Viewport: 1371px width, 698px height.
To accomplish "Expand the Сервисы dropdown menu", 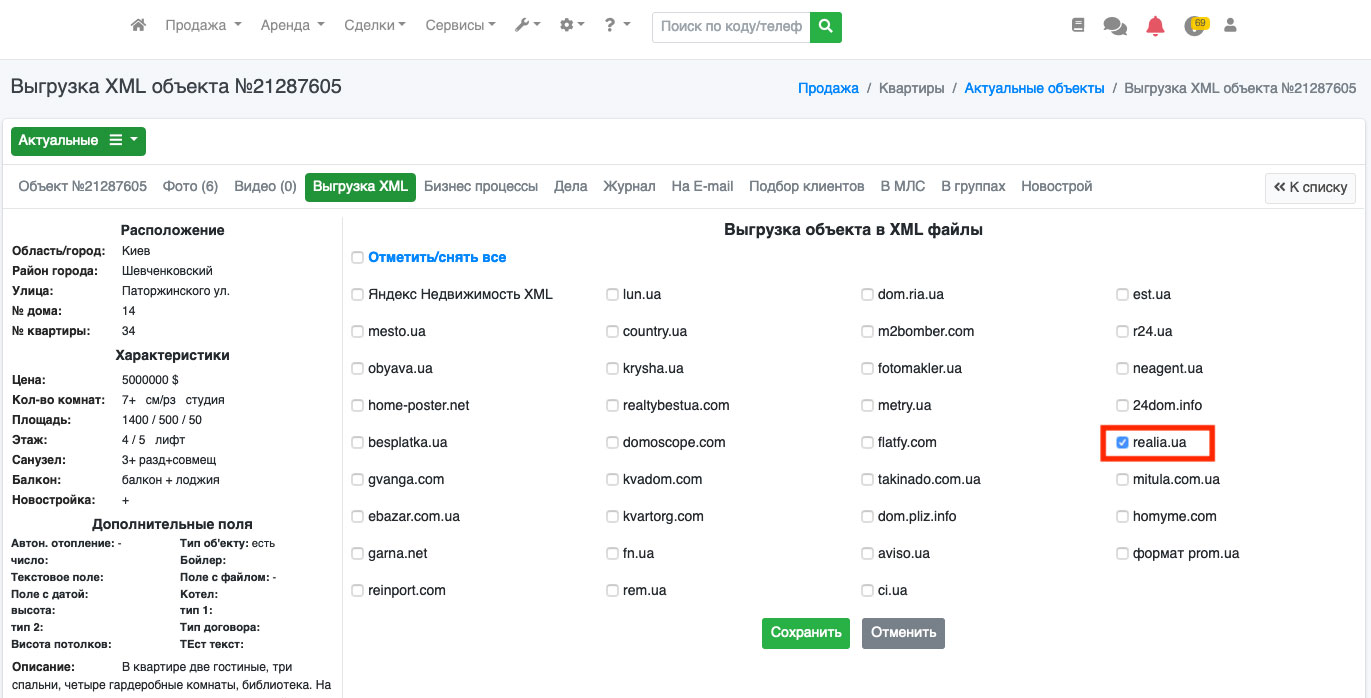I will (460, 26).
